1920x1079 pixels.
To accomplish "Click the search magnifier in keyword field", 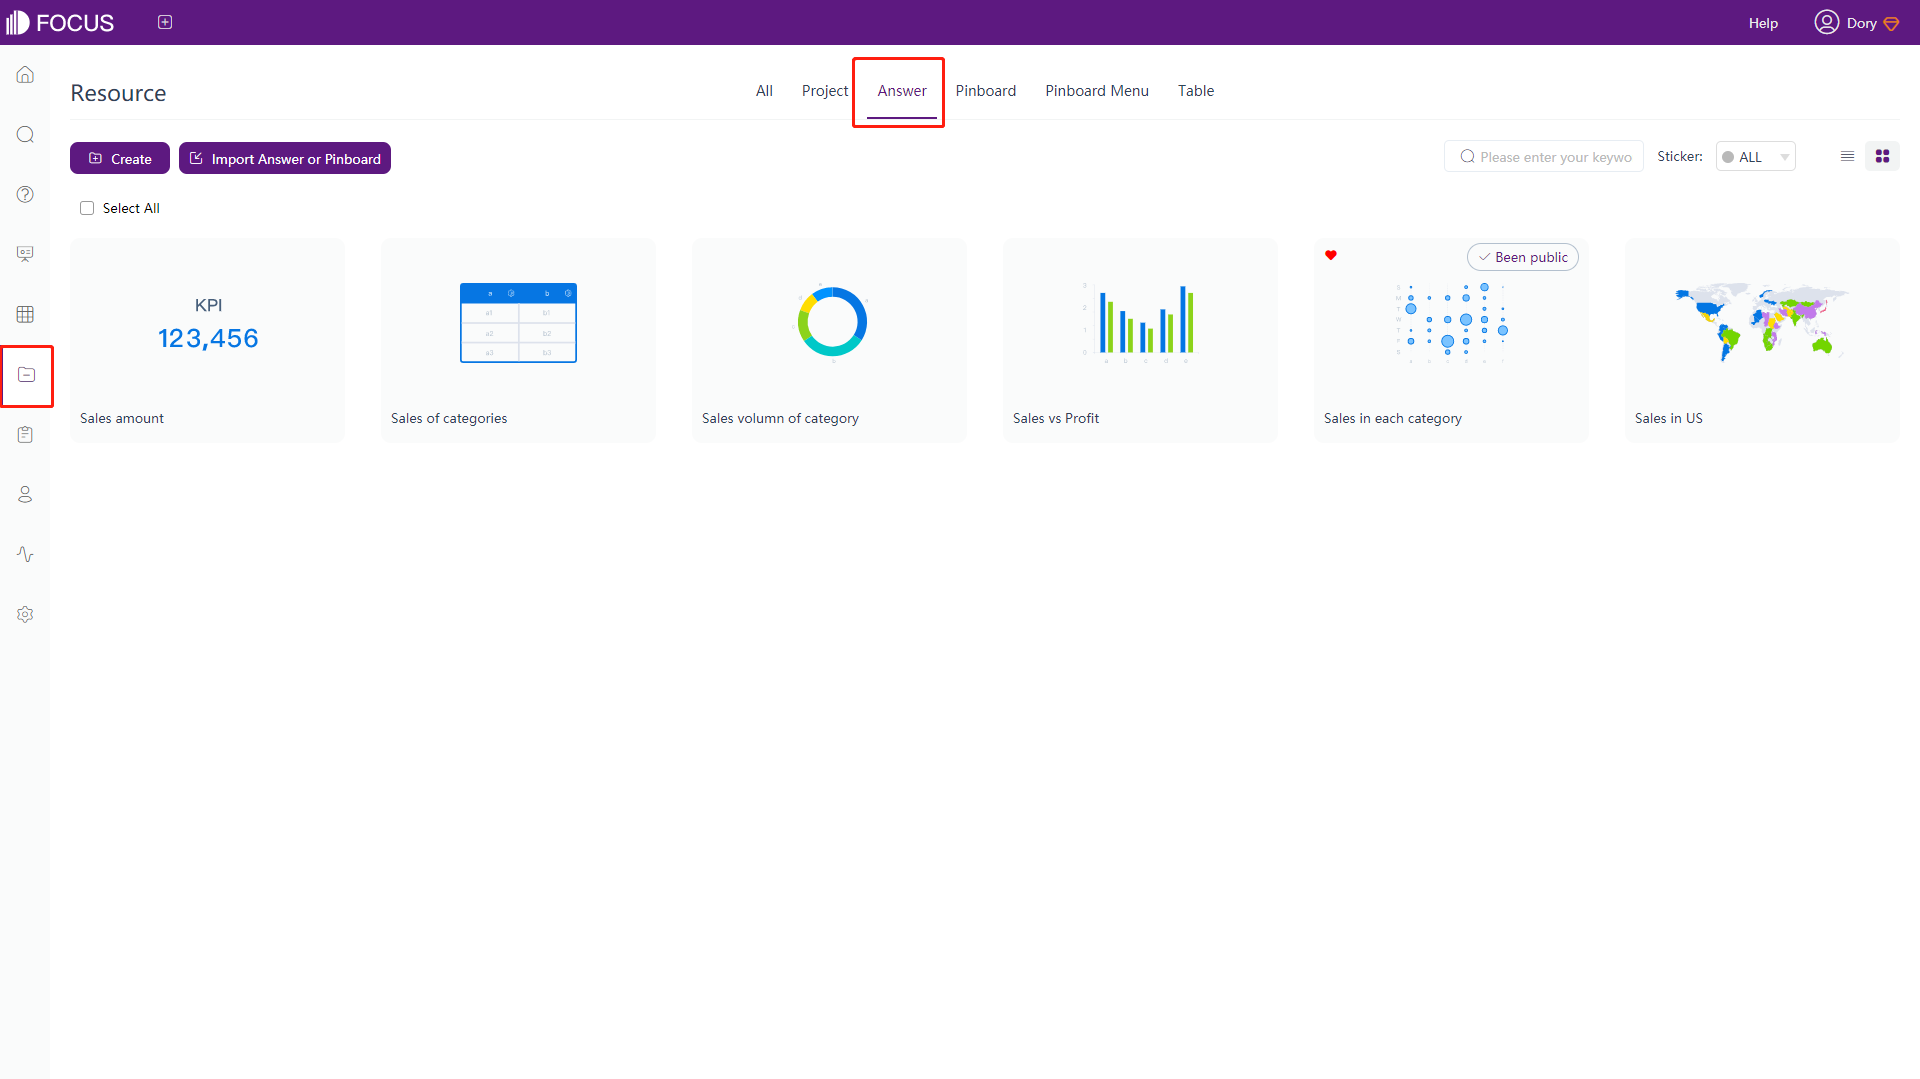I will pyautogui.click(x=1467, y=157).
